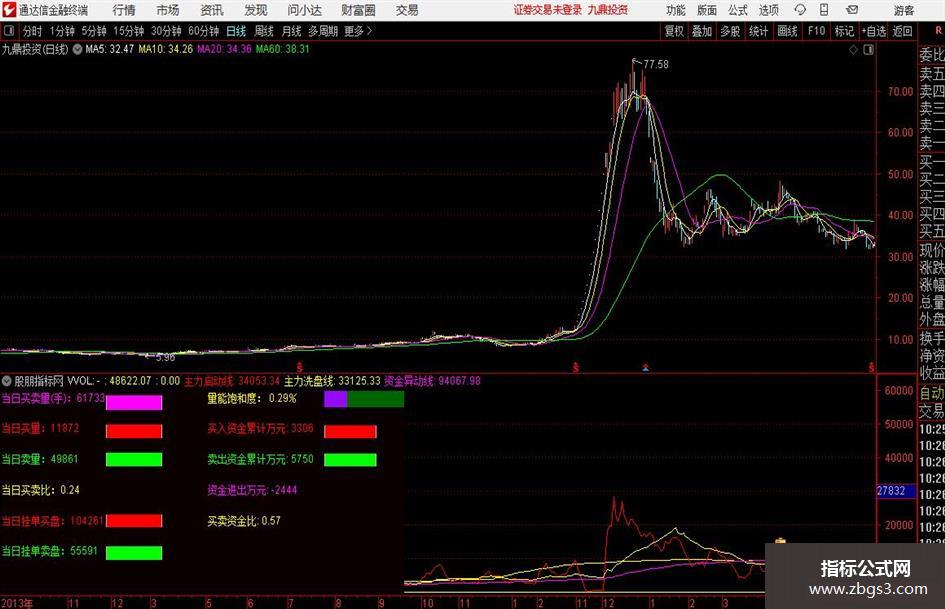Viewport: 945px width, 609px height.
Task: Click the 当日买卖比: 0.24 readout
Action: (40, 490)
